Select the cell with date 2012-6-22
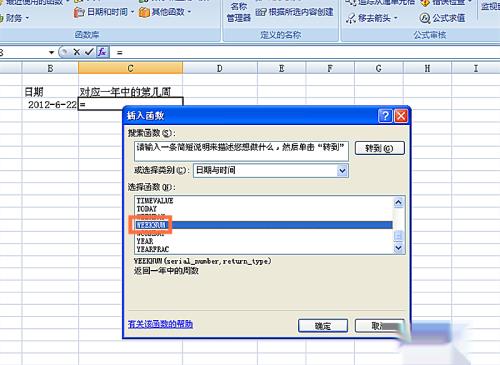 click(x=50, y=104)
